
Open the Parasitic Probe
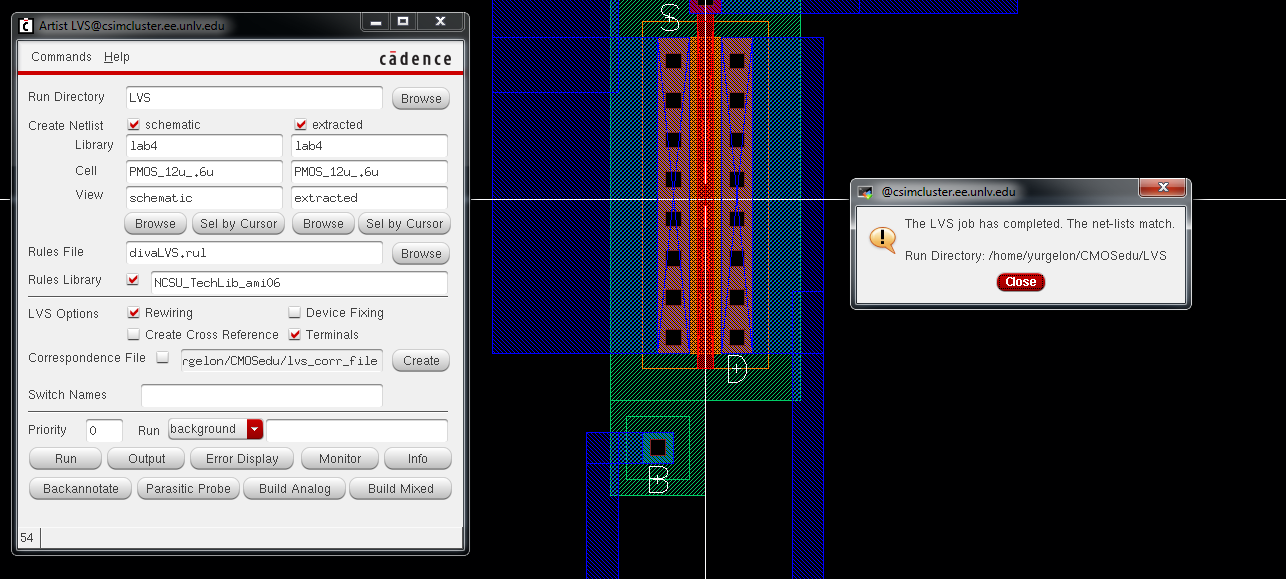tap(189, 489)
